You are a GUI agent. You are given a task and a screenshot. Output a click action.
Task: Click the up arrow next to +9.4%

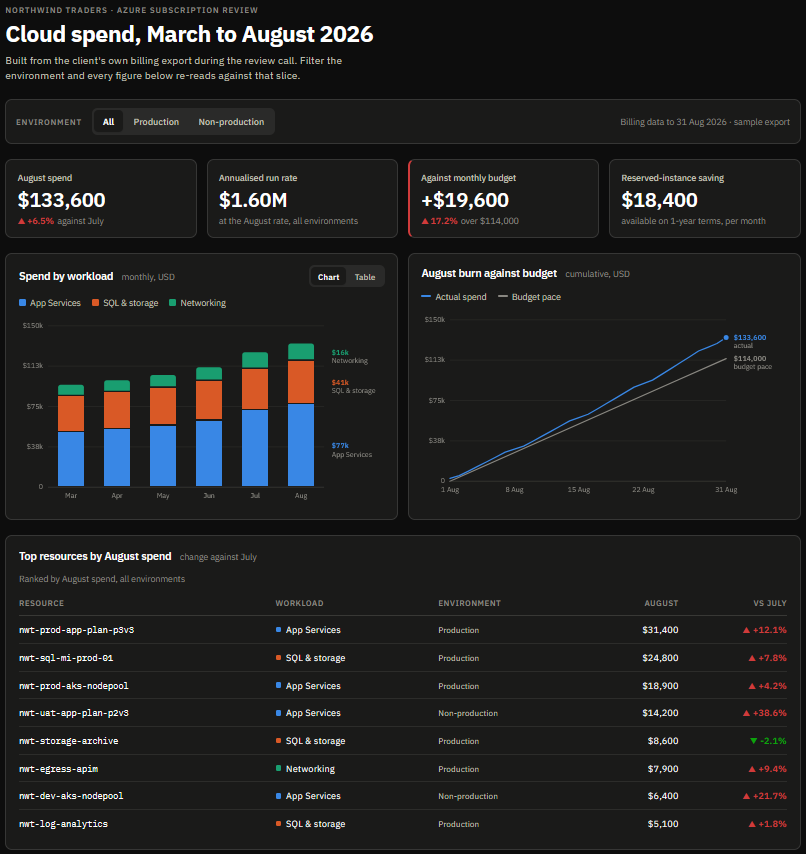[x=752, y=769]
